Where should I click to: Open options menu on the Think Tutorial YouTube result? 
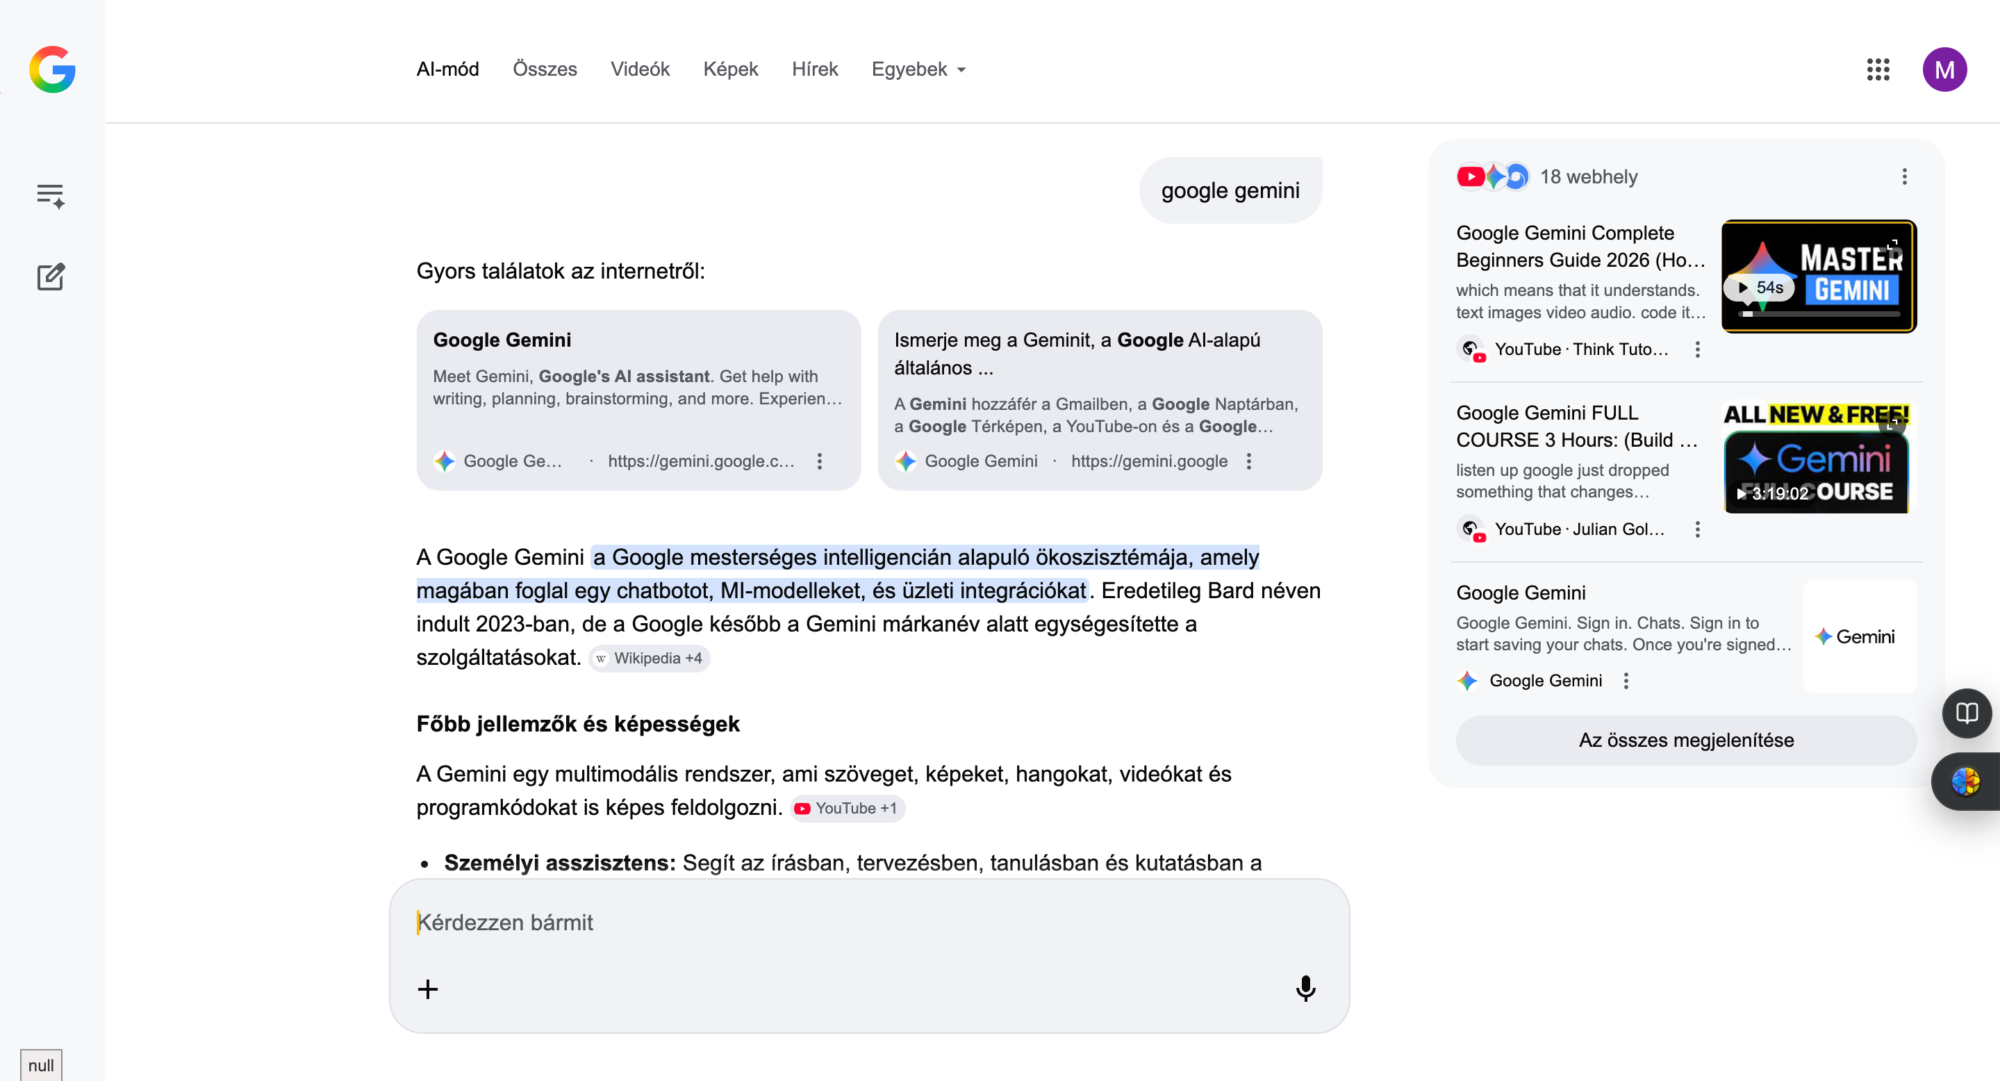pyautogui.click(x=1697, y=349)
